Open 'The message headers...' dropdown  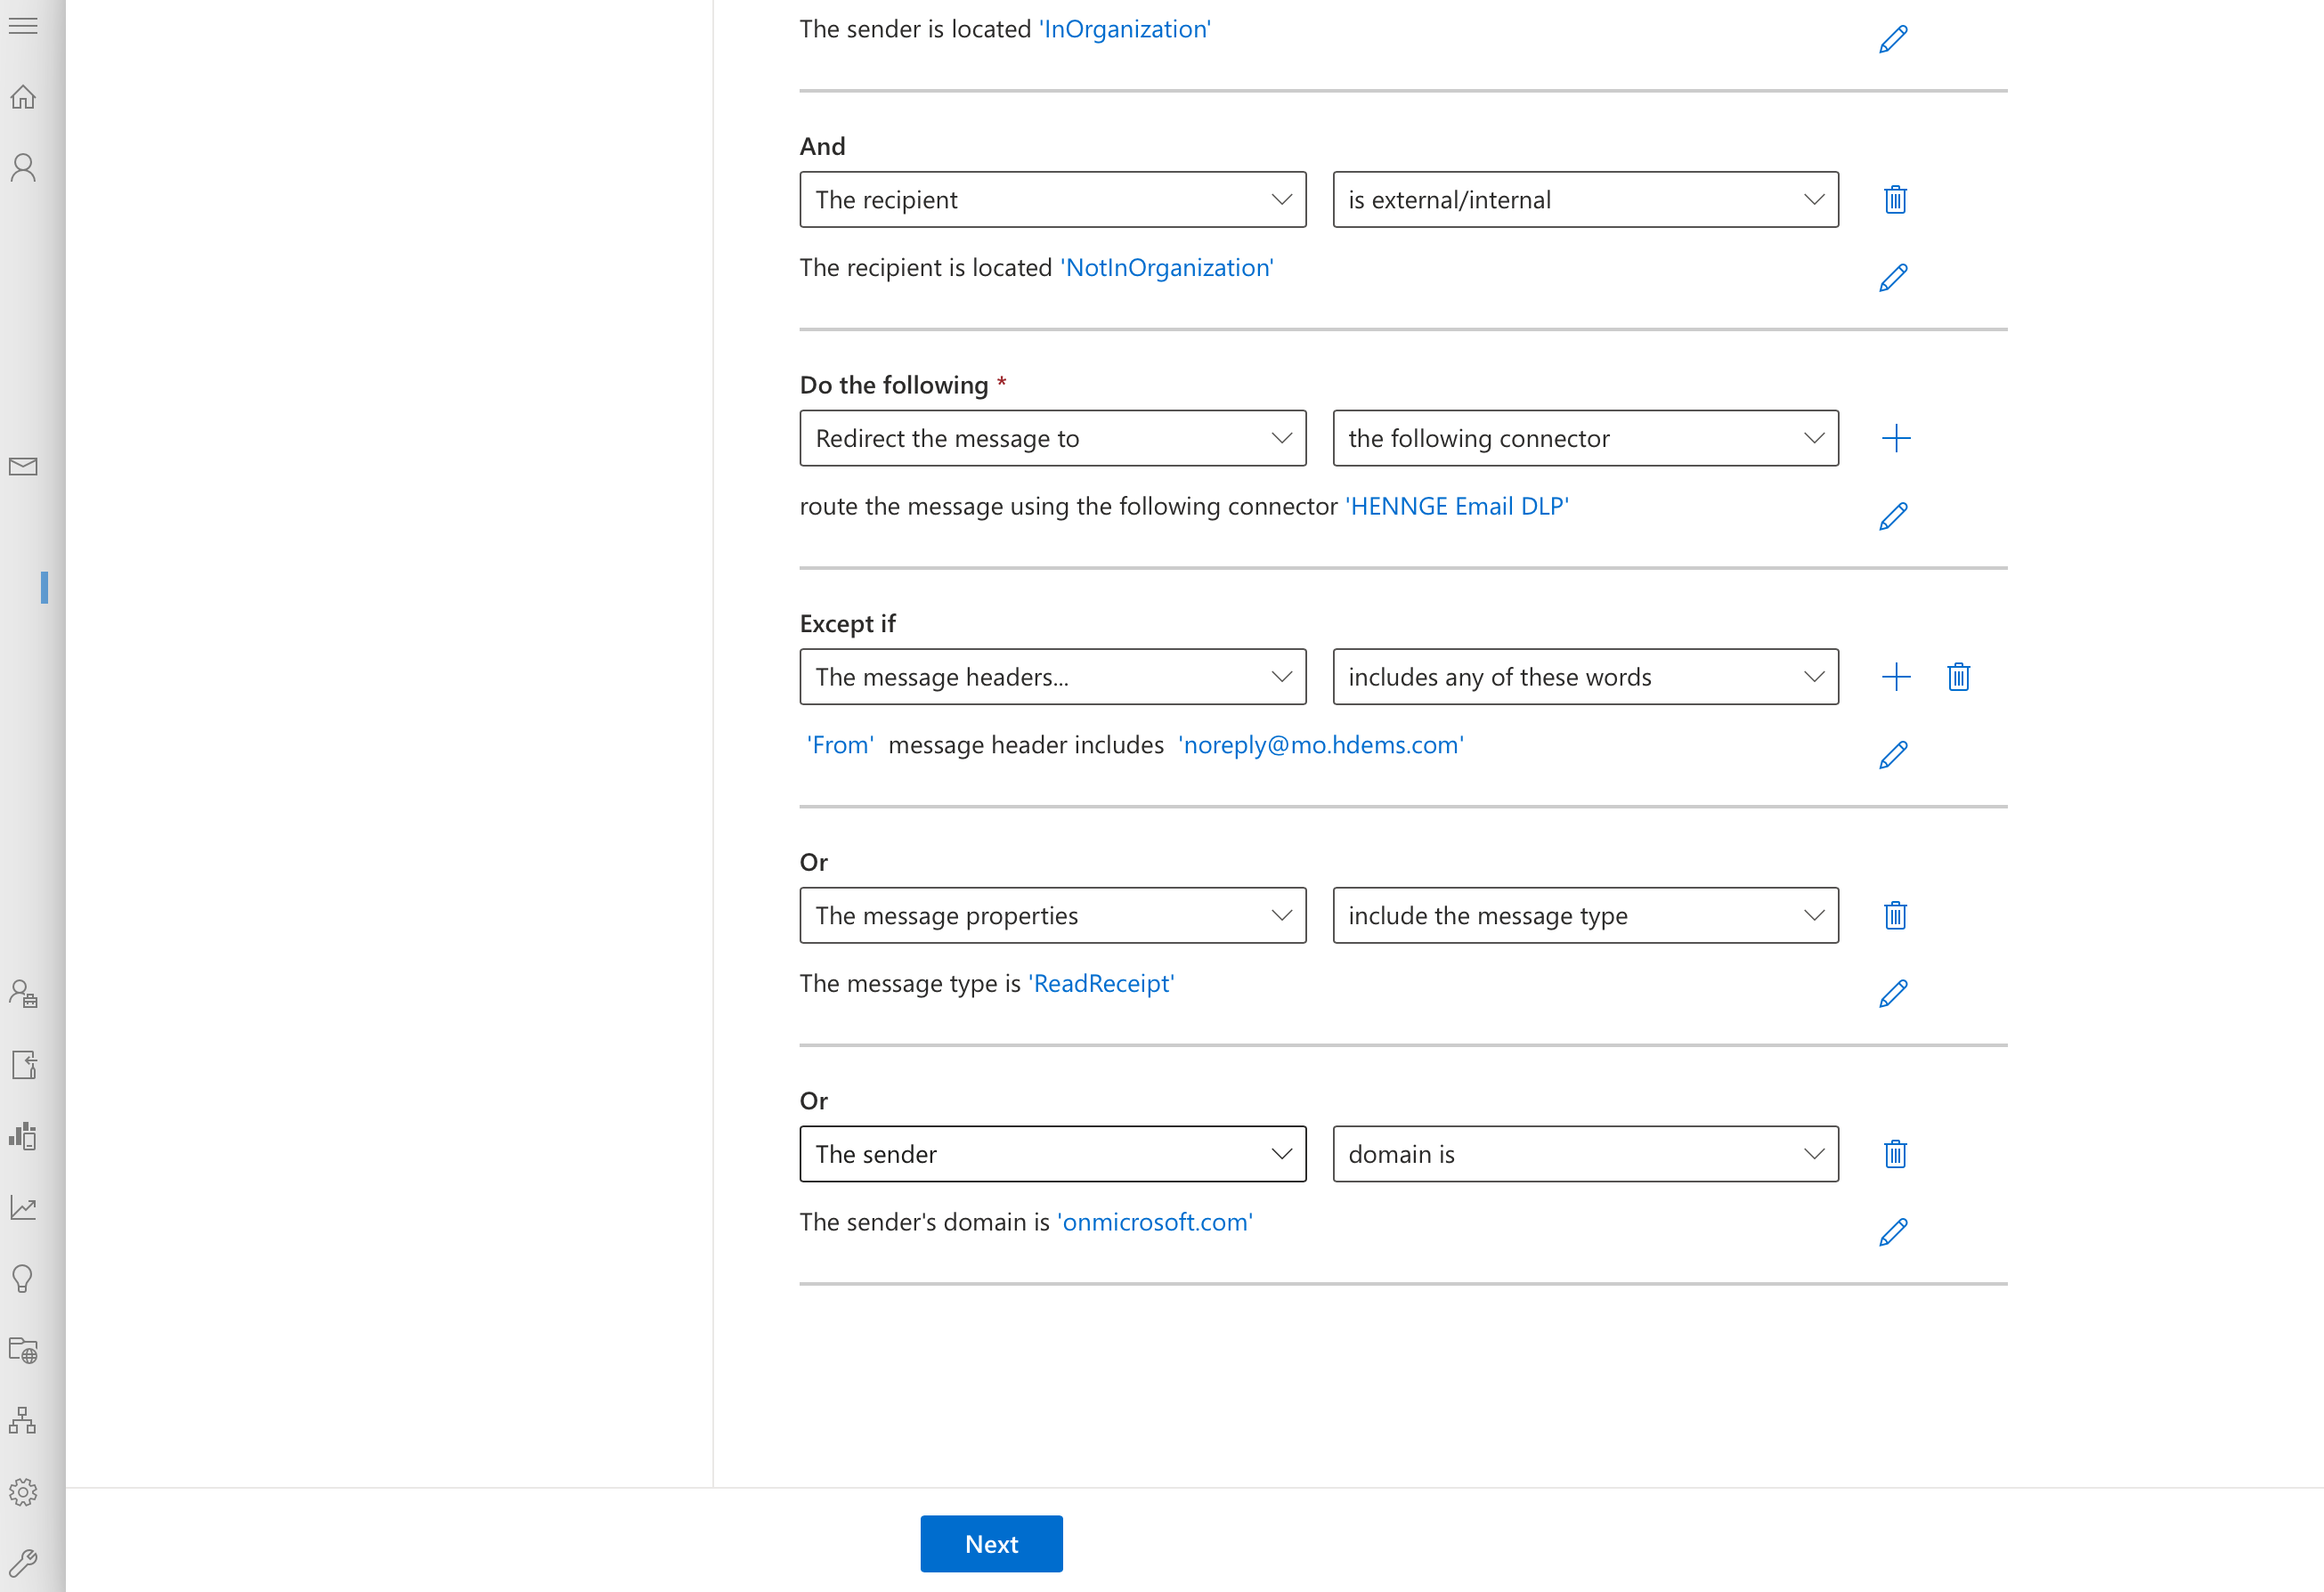pos(1052,677)
